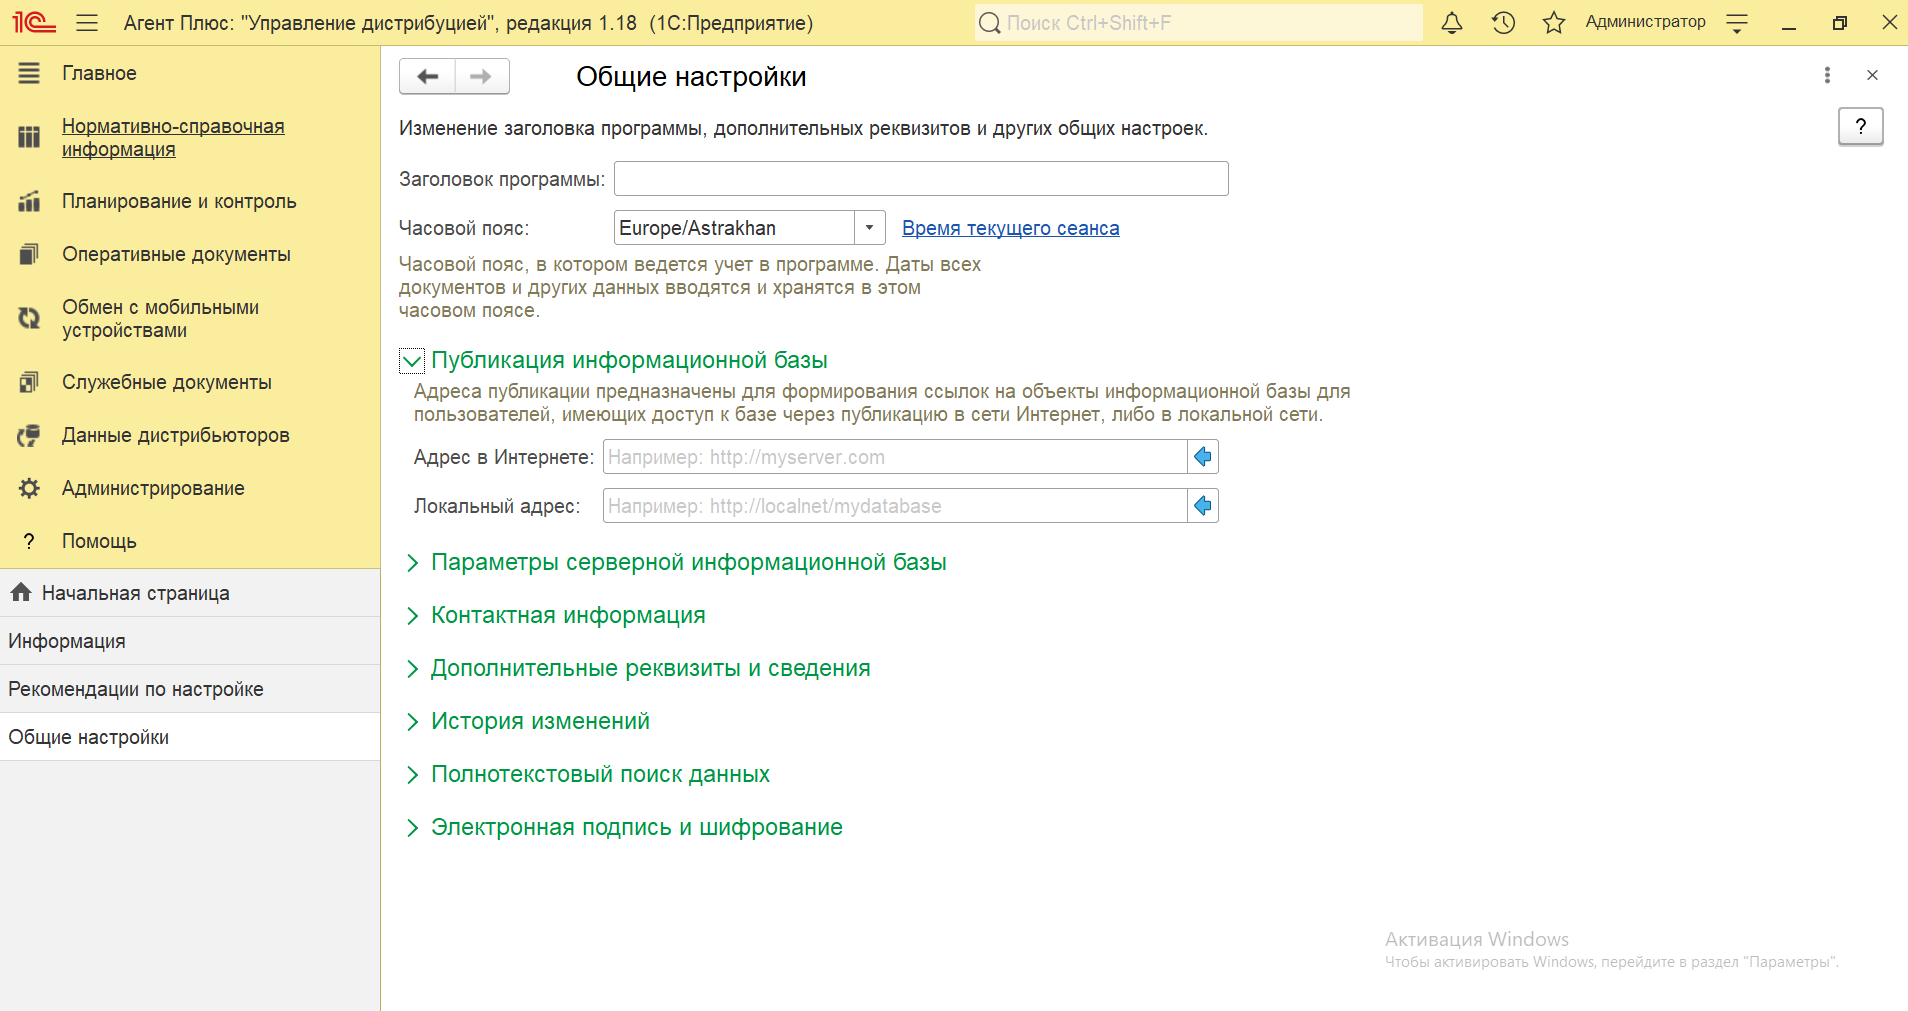Open Служебные документы section
Screen dimensions: 1908x1011
coord(167,382)
